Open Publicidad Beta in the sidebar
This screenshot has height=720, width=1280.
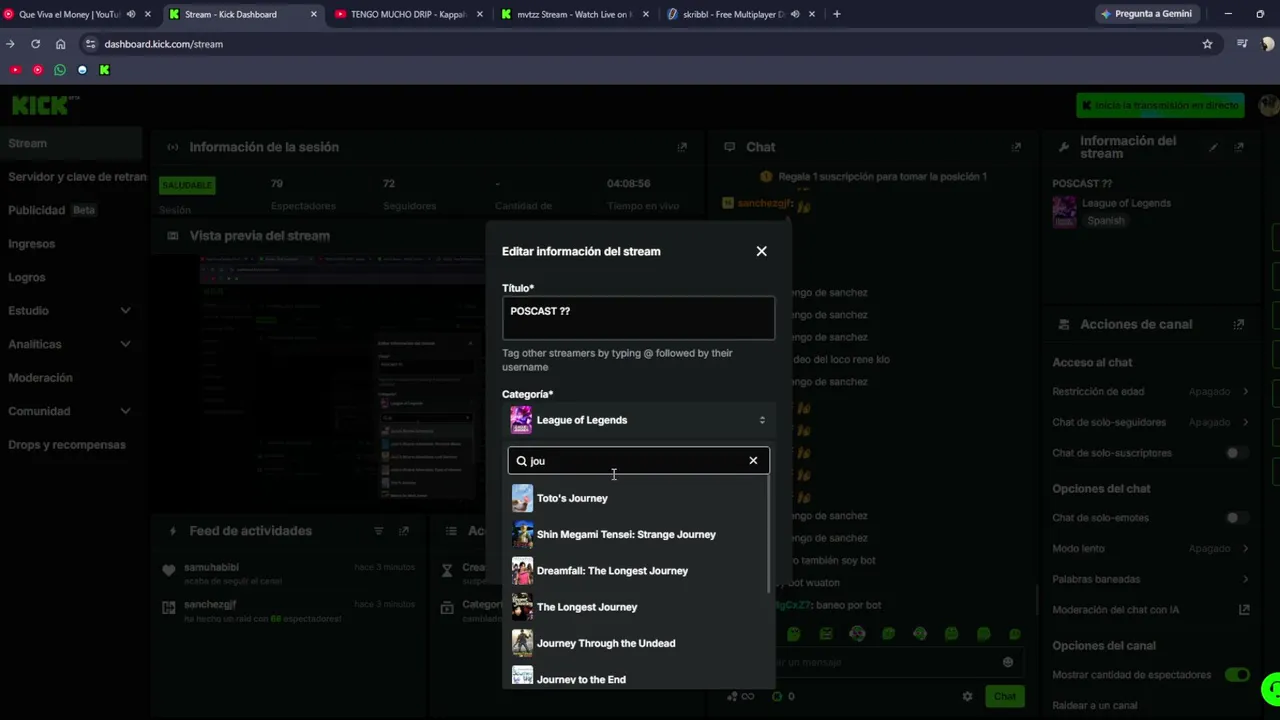point(52,210)
